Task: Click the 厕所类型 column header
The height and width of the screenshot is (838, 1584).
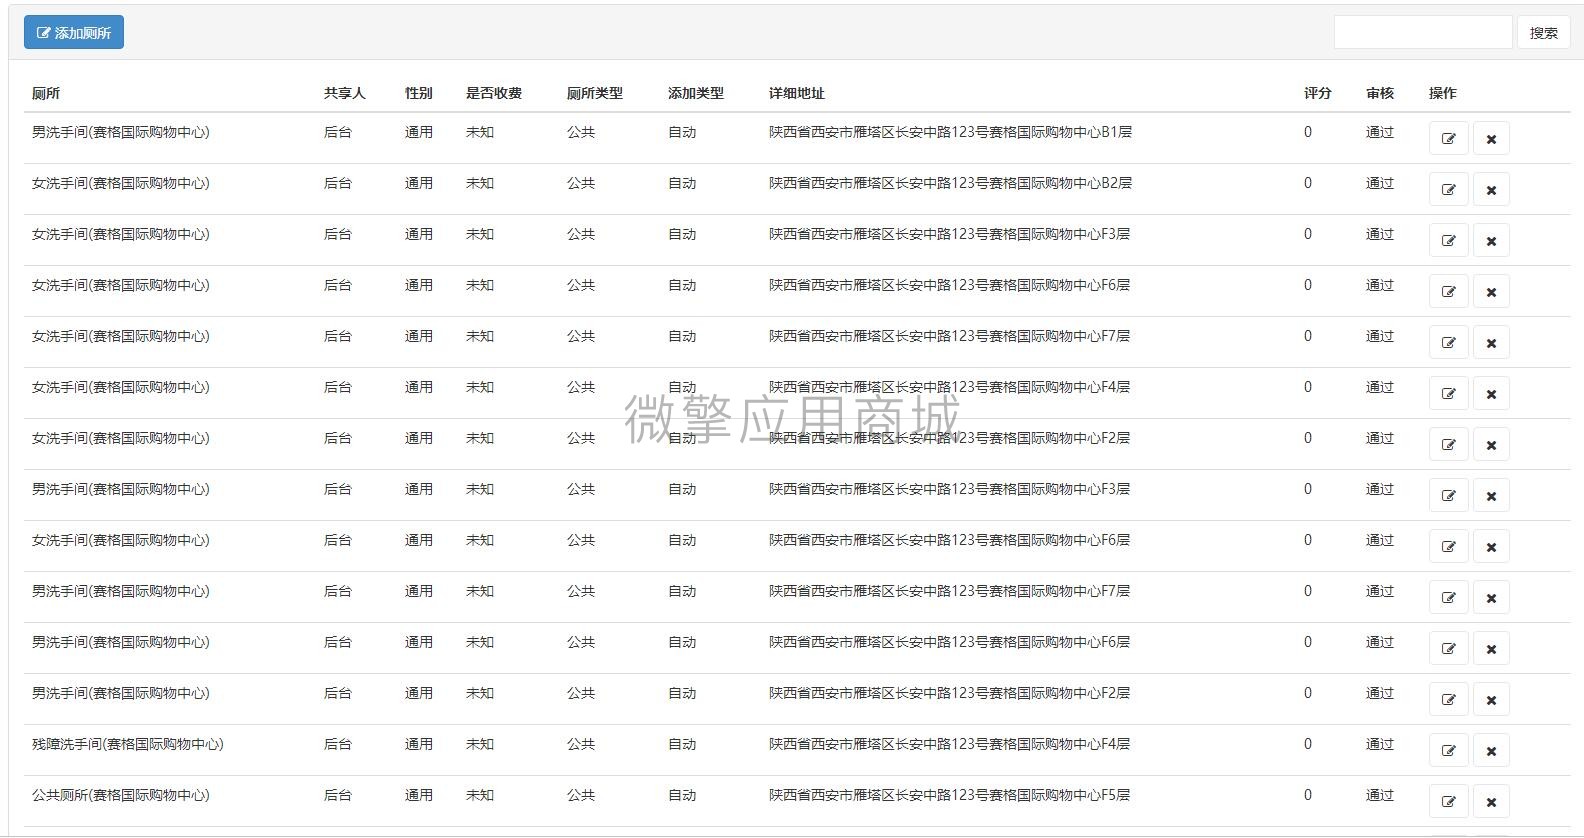Action: tap(595, 93)
